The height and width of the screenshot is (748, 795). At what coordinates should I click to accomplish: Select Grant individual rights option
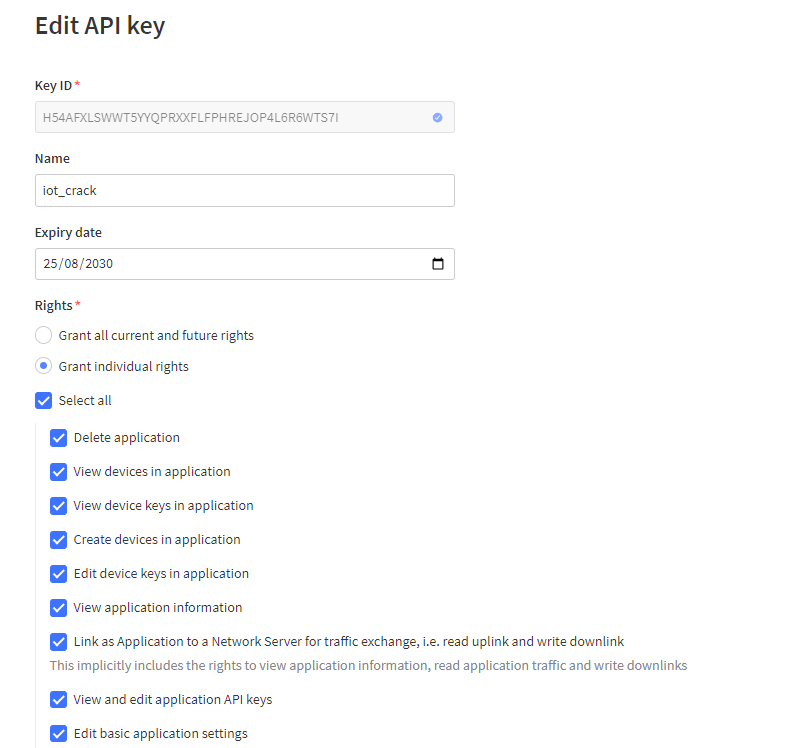44,366
